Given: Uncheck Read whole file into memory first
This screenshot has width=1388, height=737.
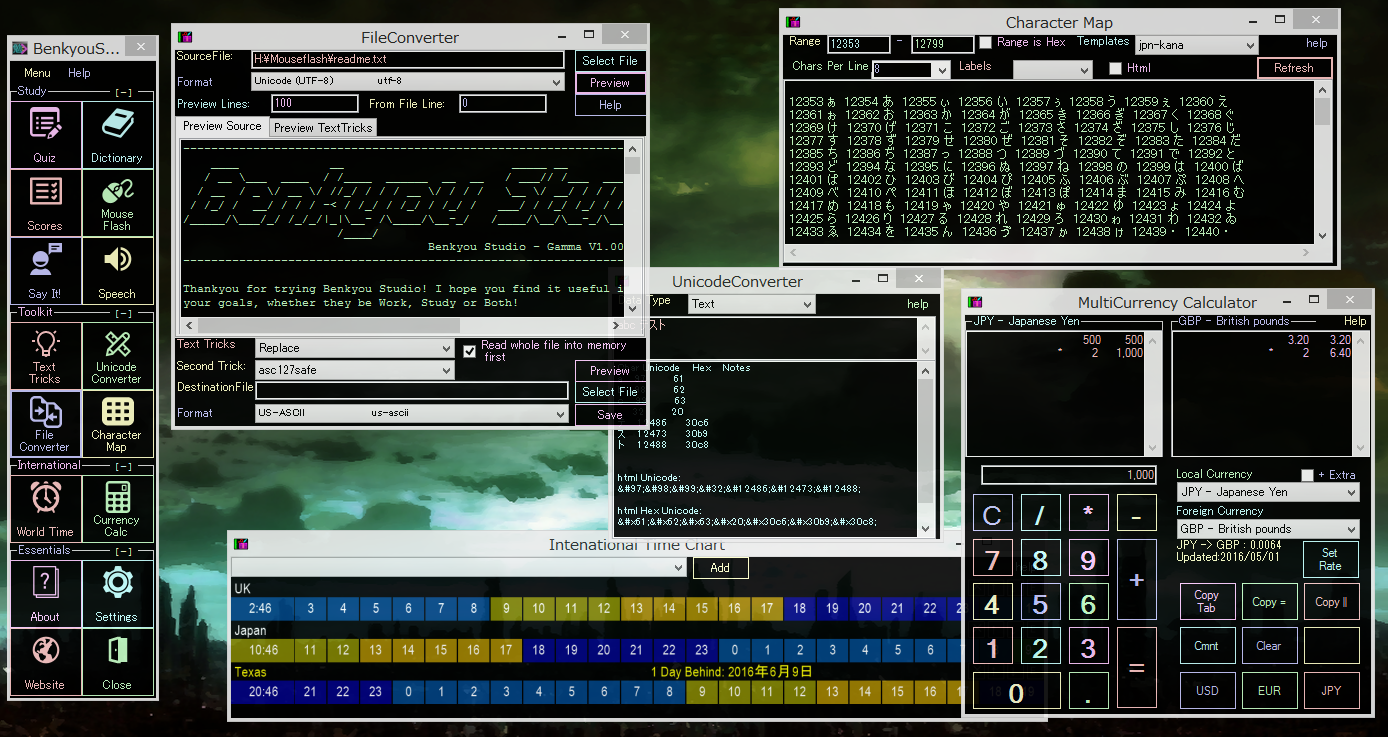Looking at the screenshot, I should tap(470, 350).
